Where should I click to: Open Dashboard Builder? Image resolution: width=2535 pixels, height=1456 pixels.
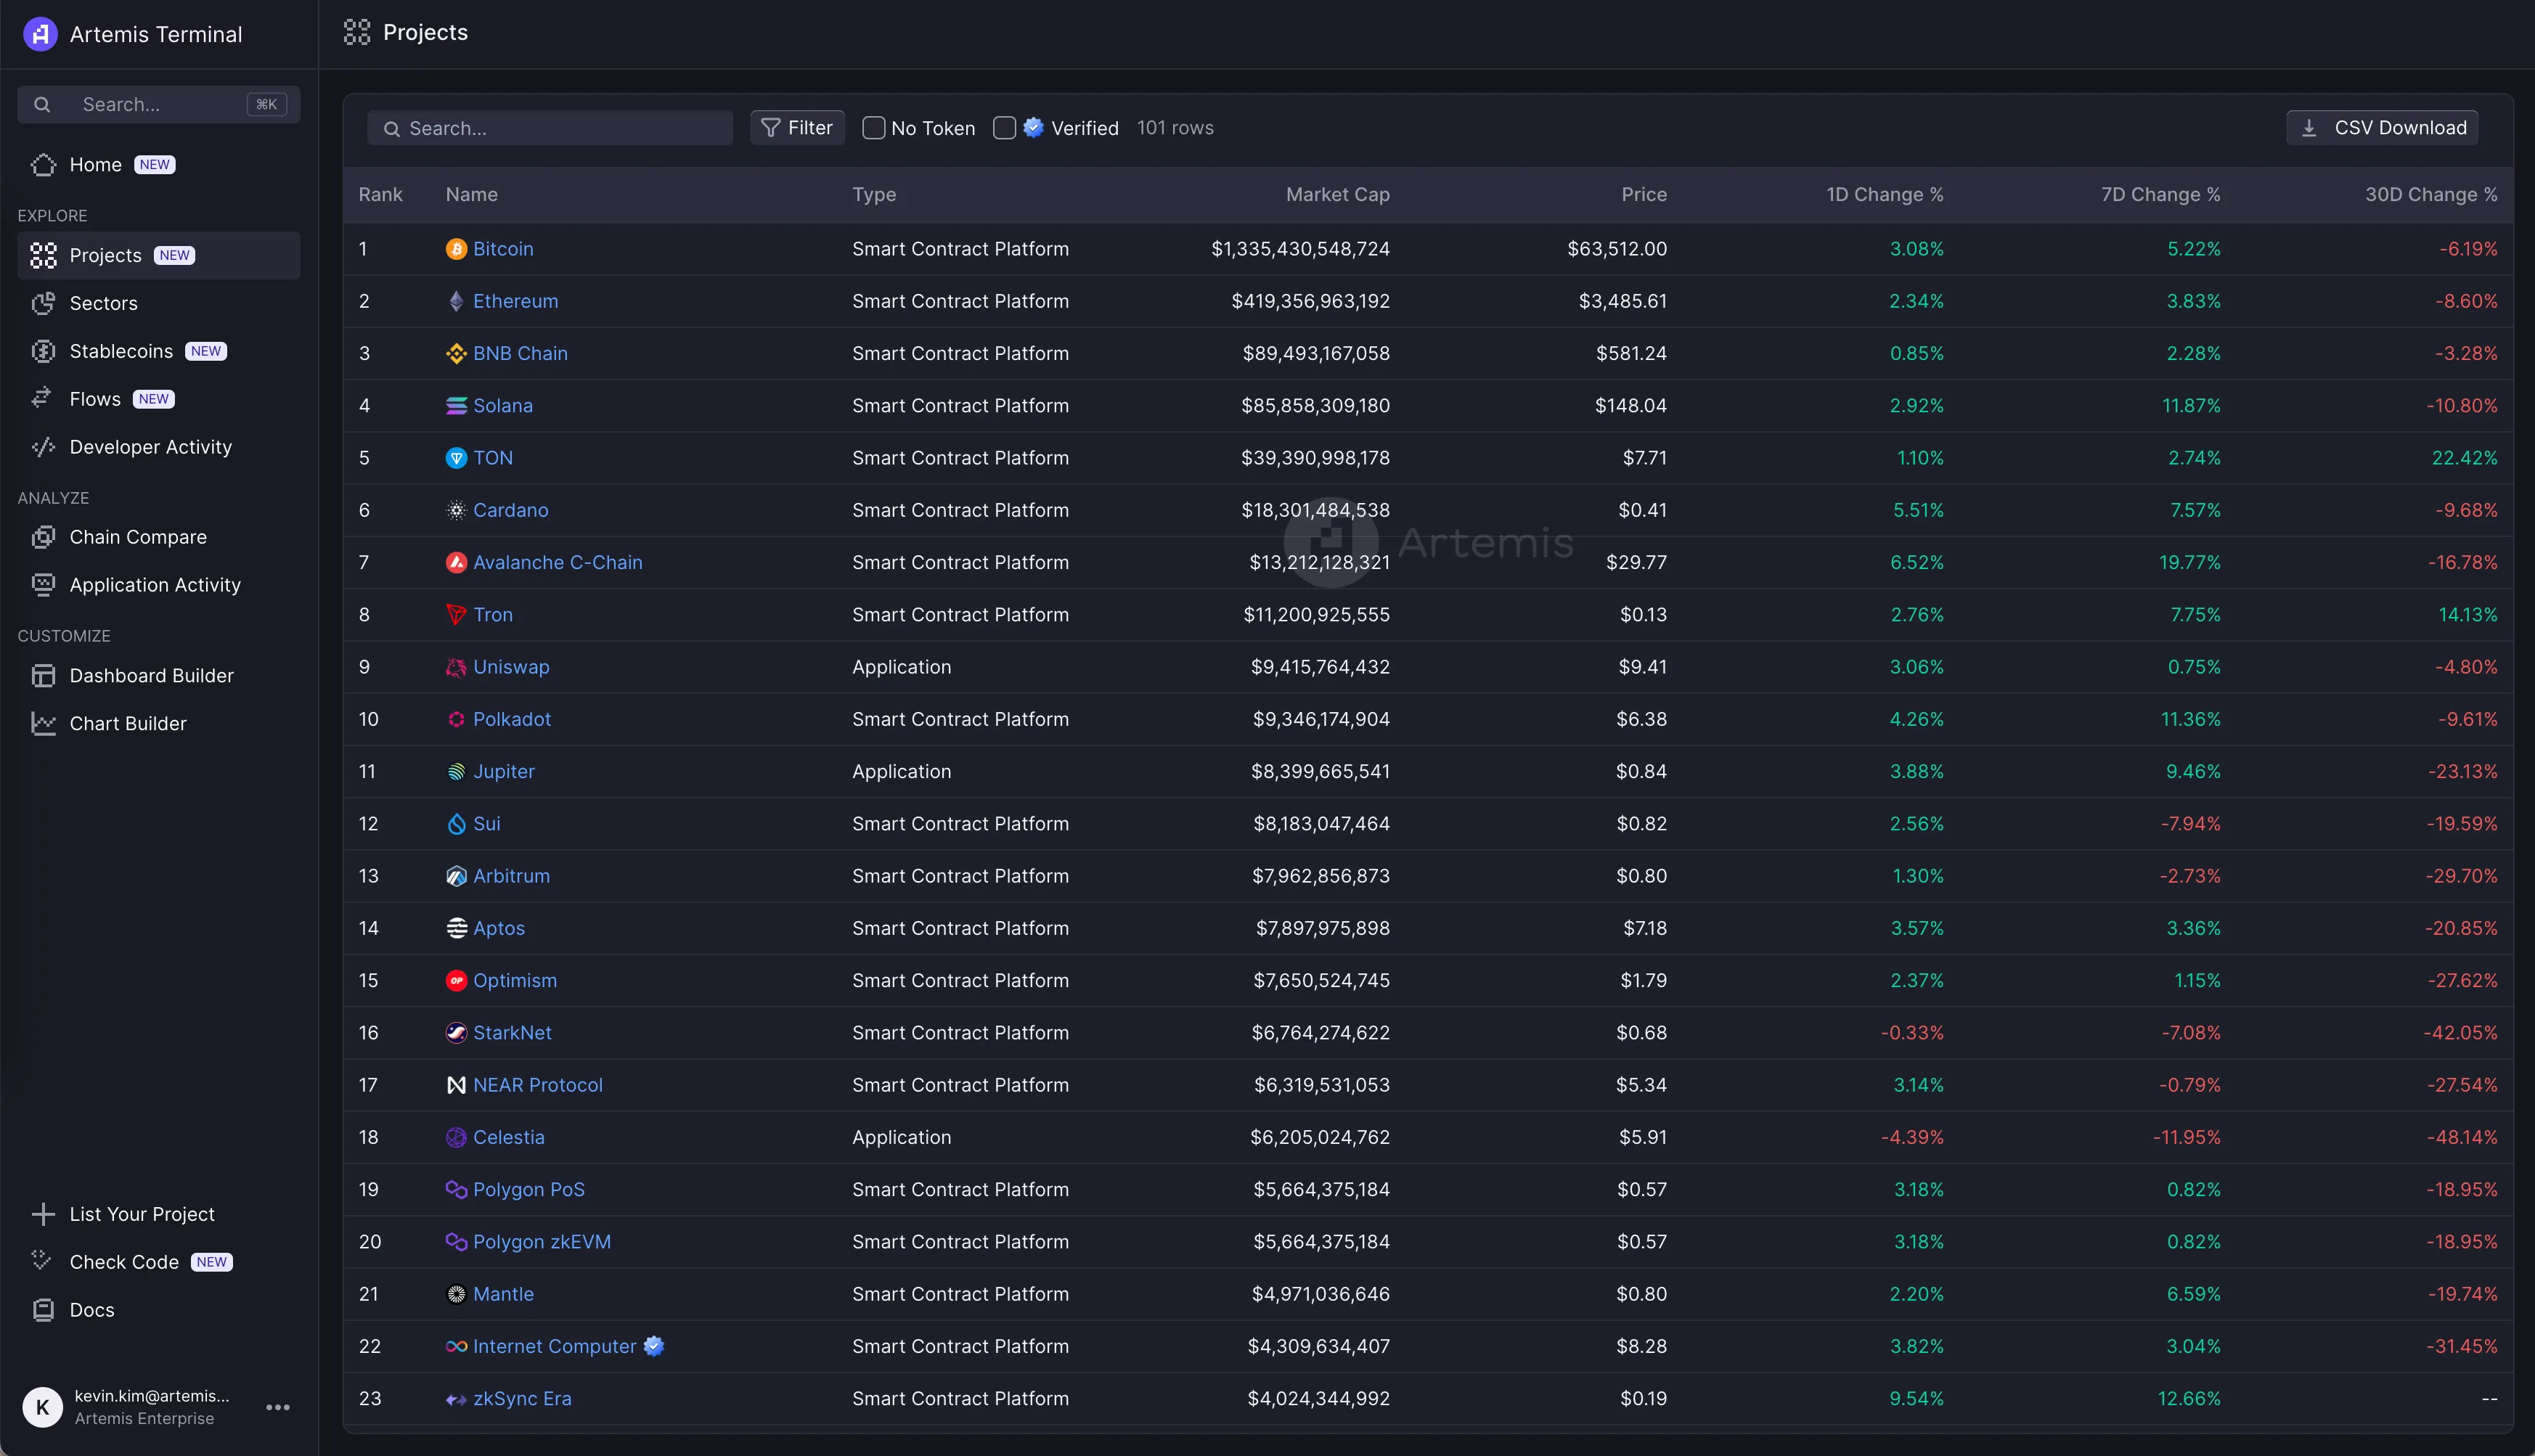(159, 676)
